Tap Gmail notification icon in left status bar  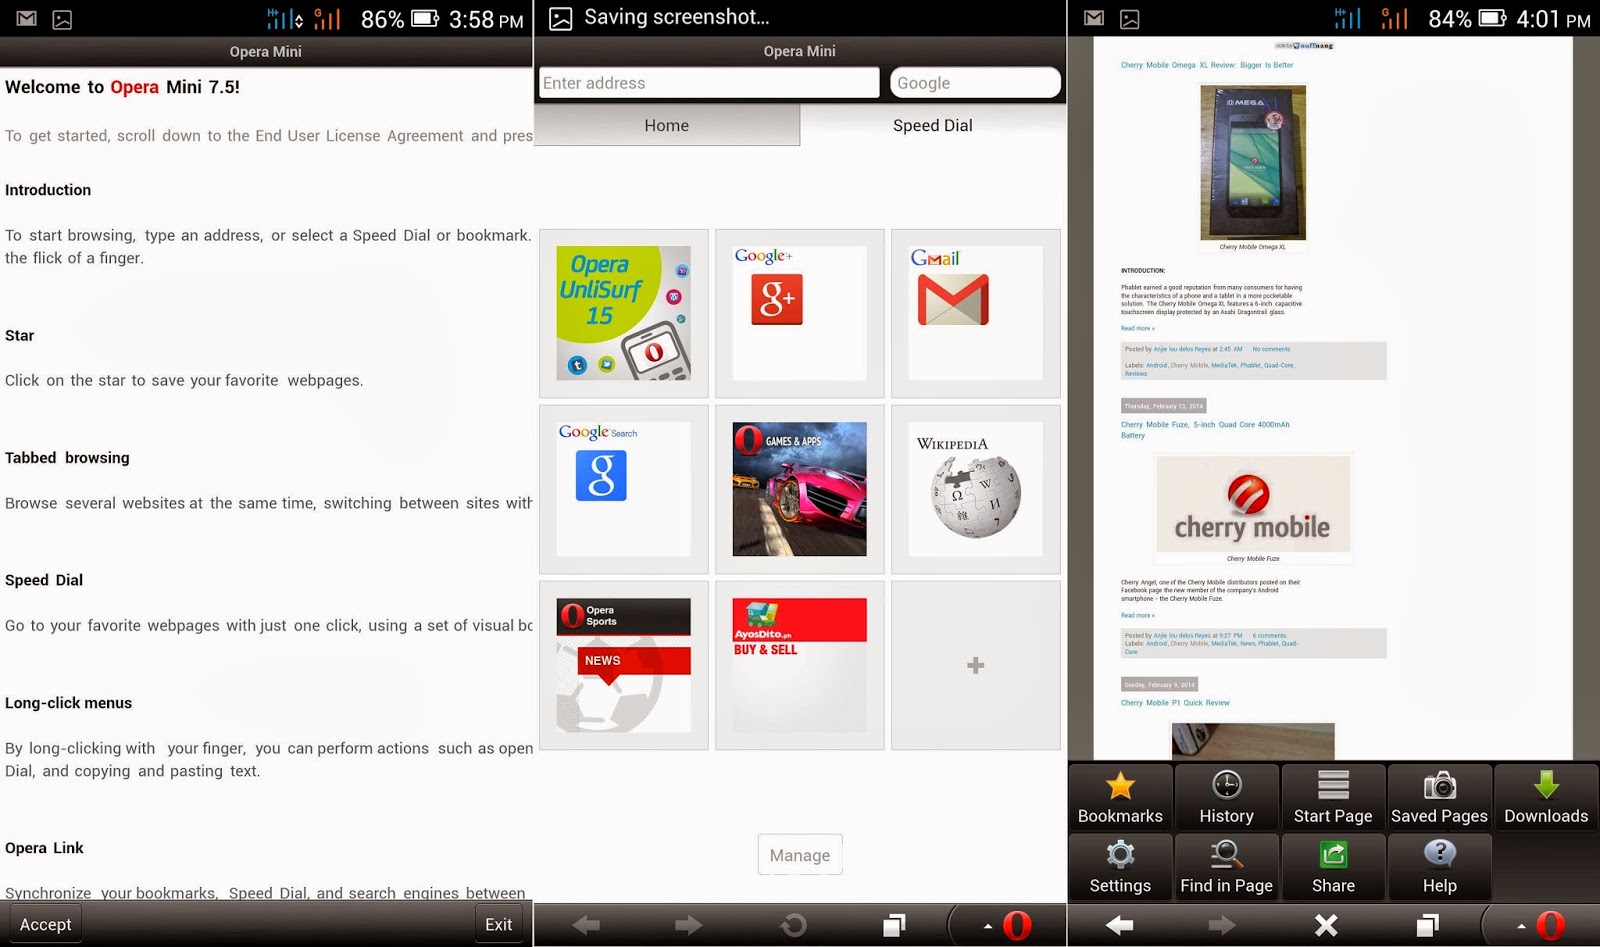pyautogui.click(x=27, y=18)
